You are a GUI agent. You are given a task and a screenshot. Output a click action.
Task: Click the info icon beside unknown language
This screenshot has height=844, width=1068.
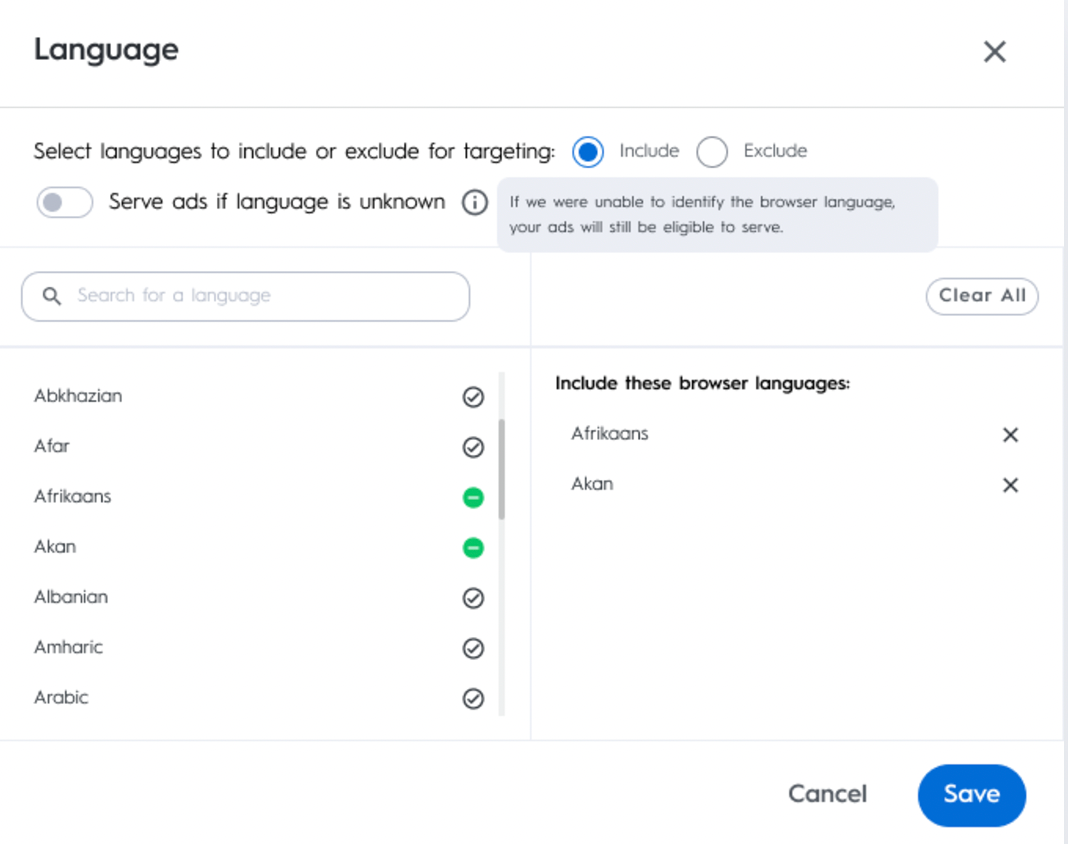(x=475, y=203)
